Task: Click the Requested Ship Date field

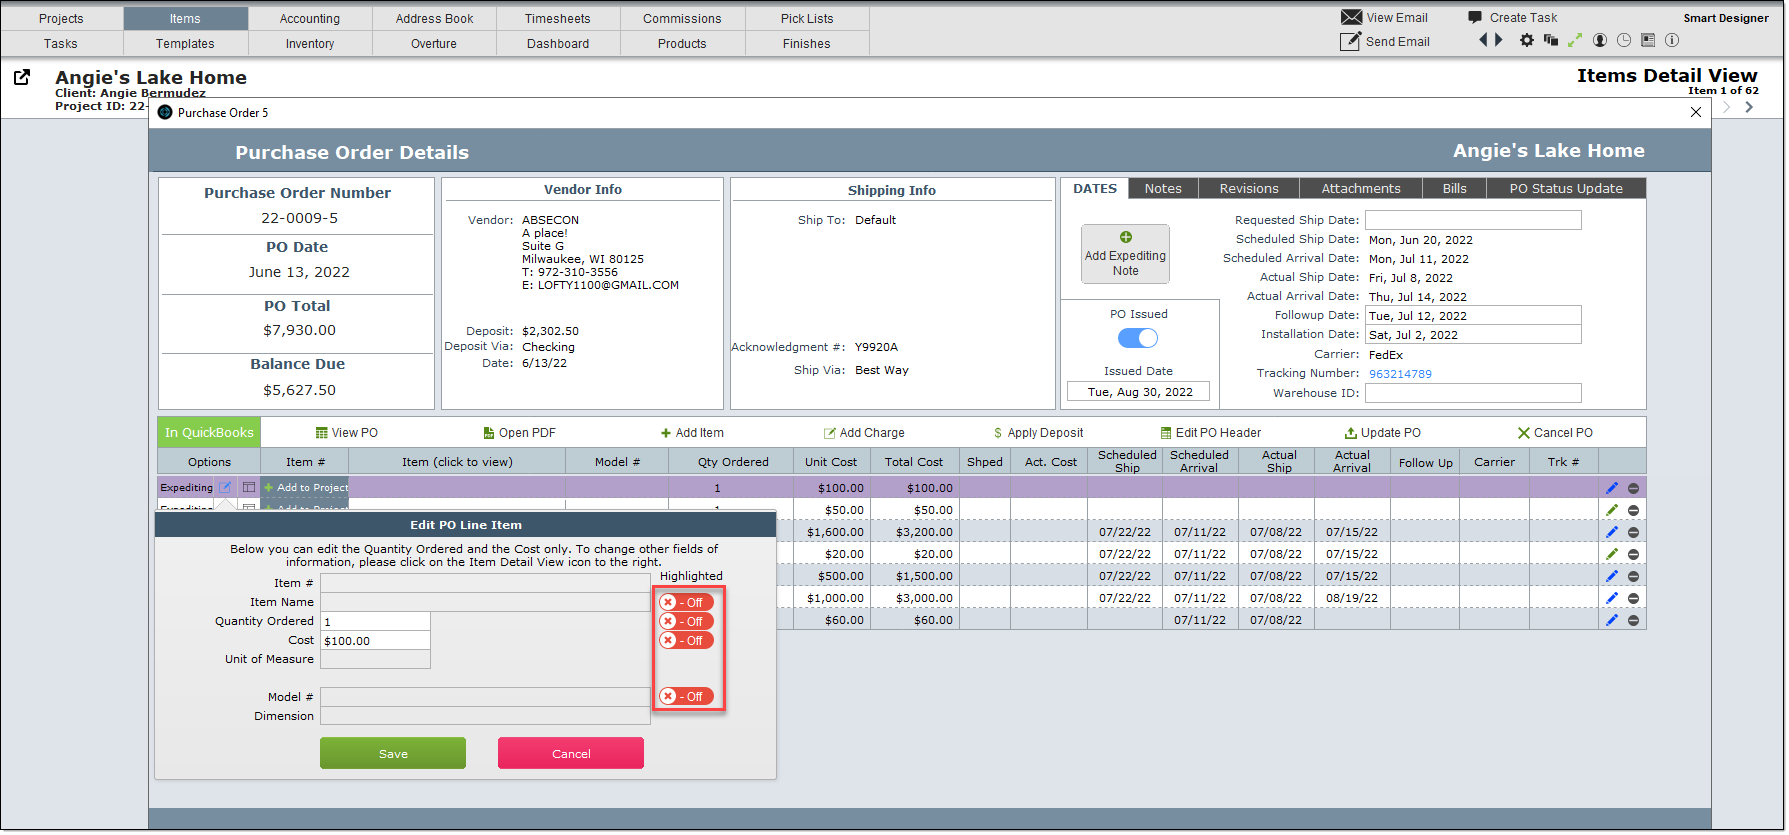Action: [x=1473, y=220]
